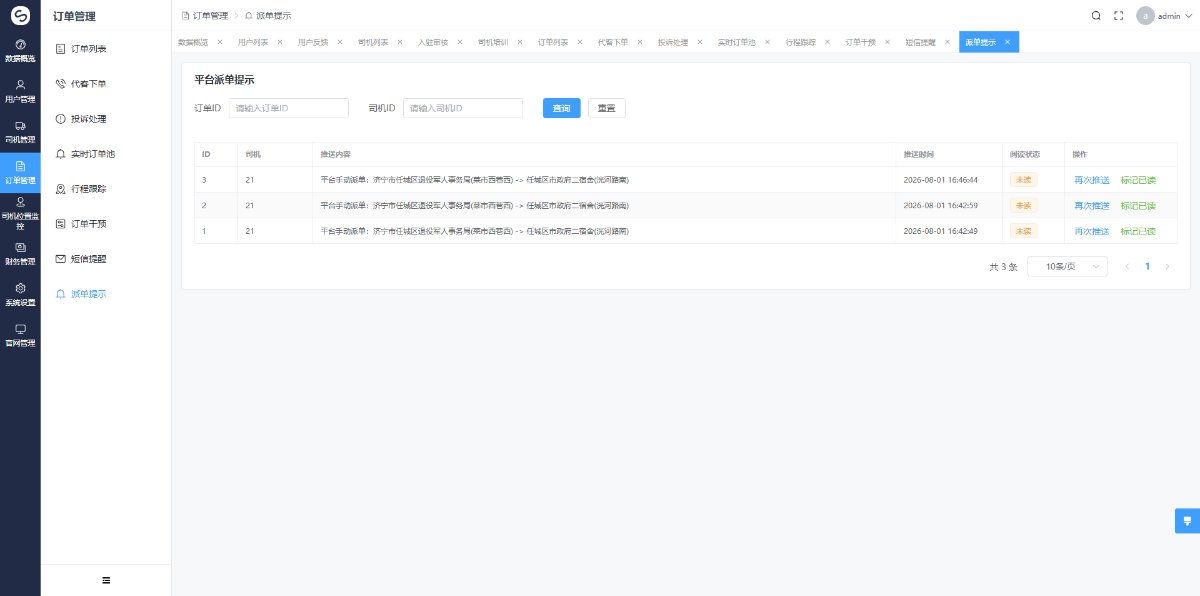Switch to the 订单干预 tab

point(860,42)
